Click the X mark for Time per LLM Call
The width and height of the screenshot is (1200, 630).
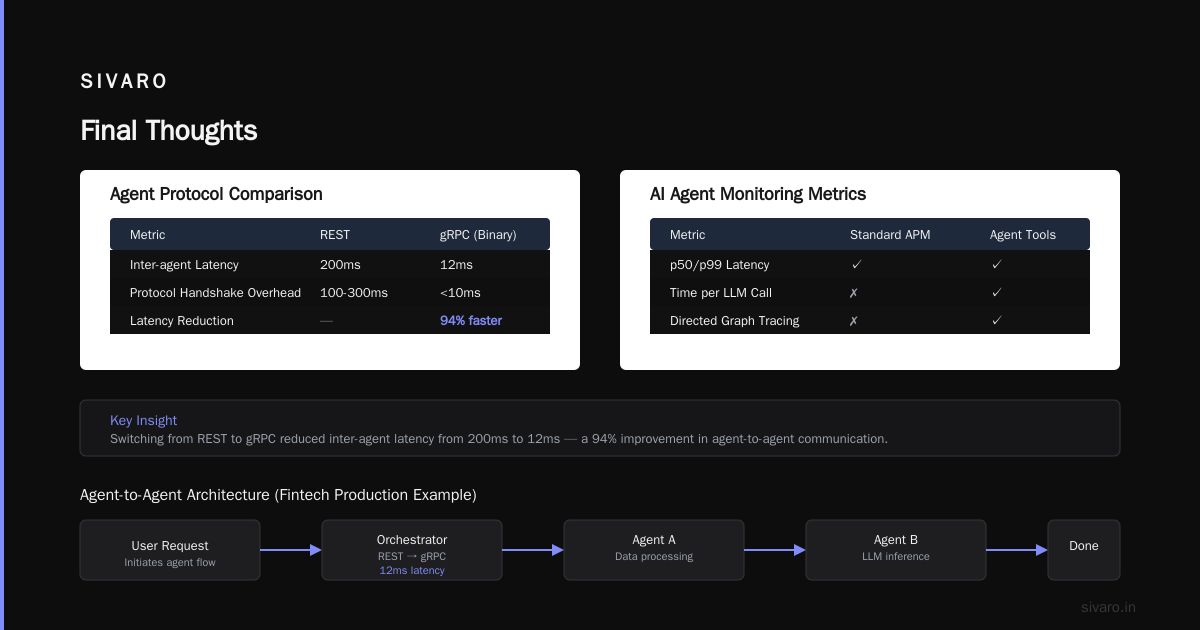854,293
